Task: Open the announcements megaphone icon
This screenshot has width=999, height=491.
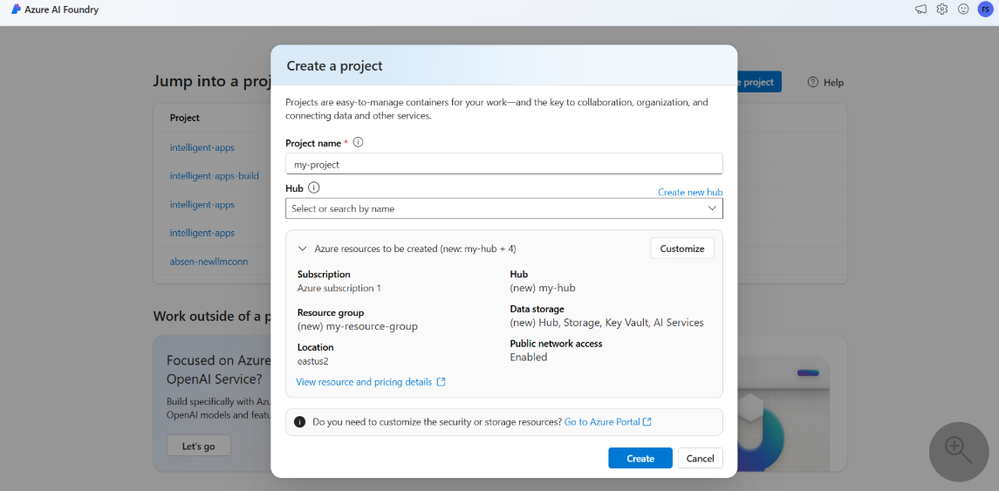Action: (x=921, y=10)
